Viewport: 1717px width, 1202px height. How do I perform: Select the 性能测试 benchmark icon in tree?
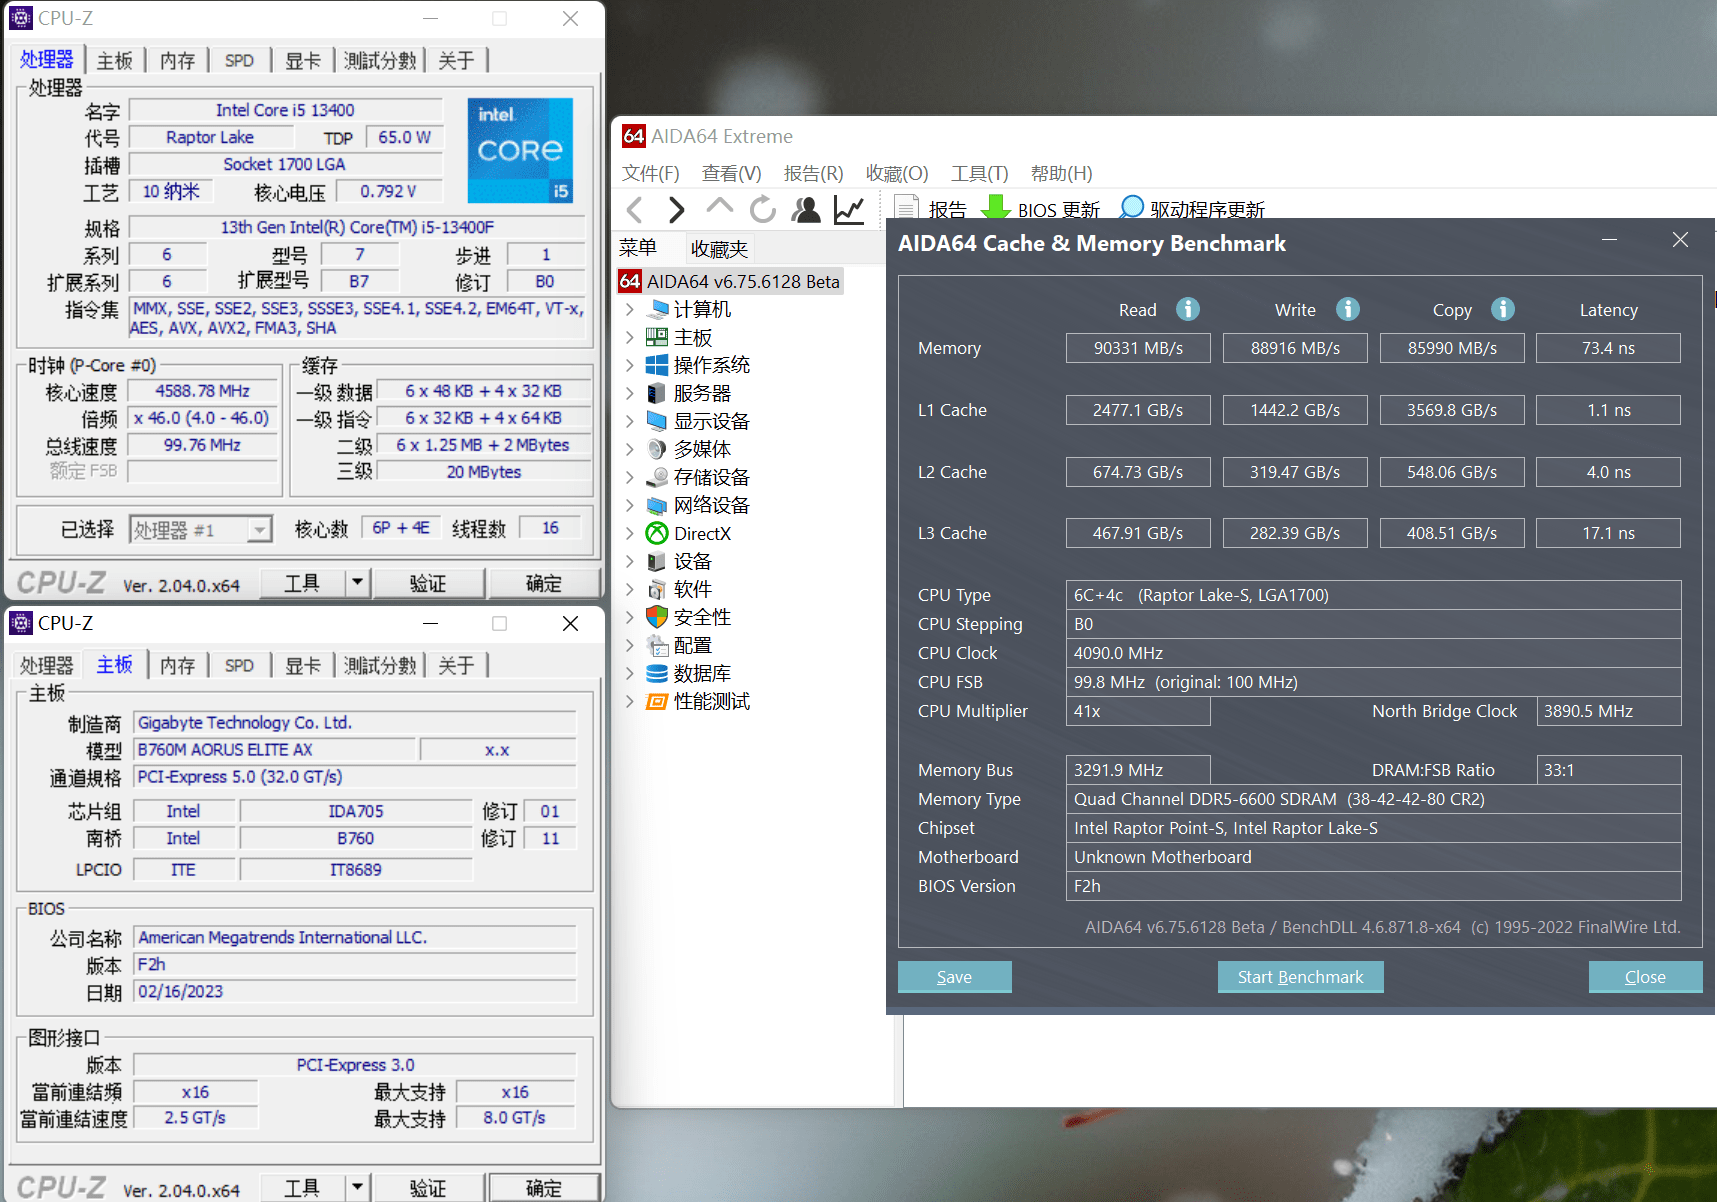(657, 701)
